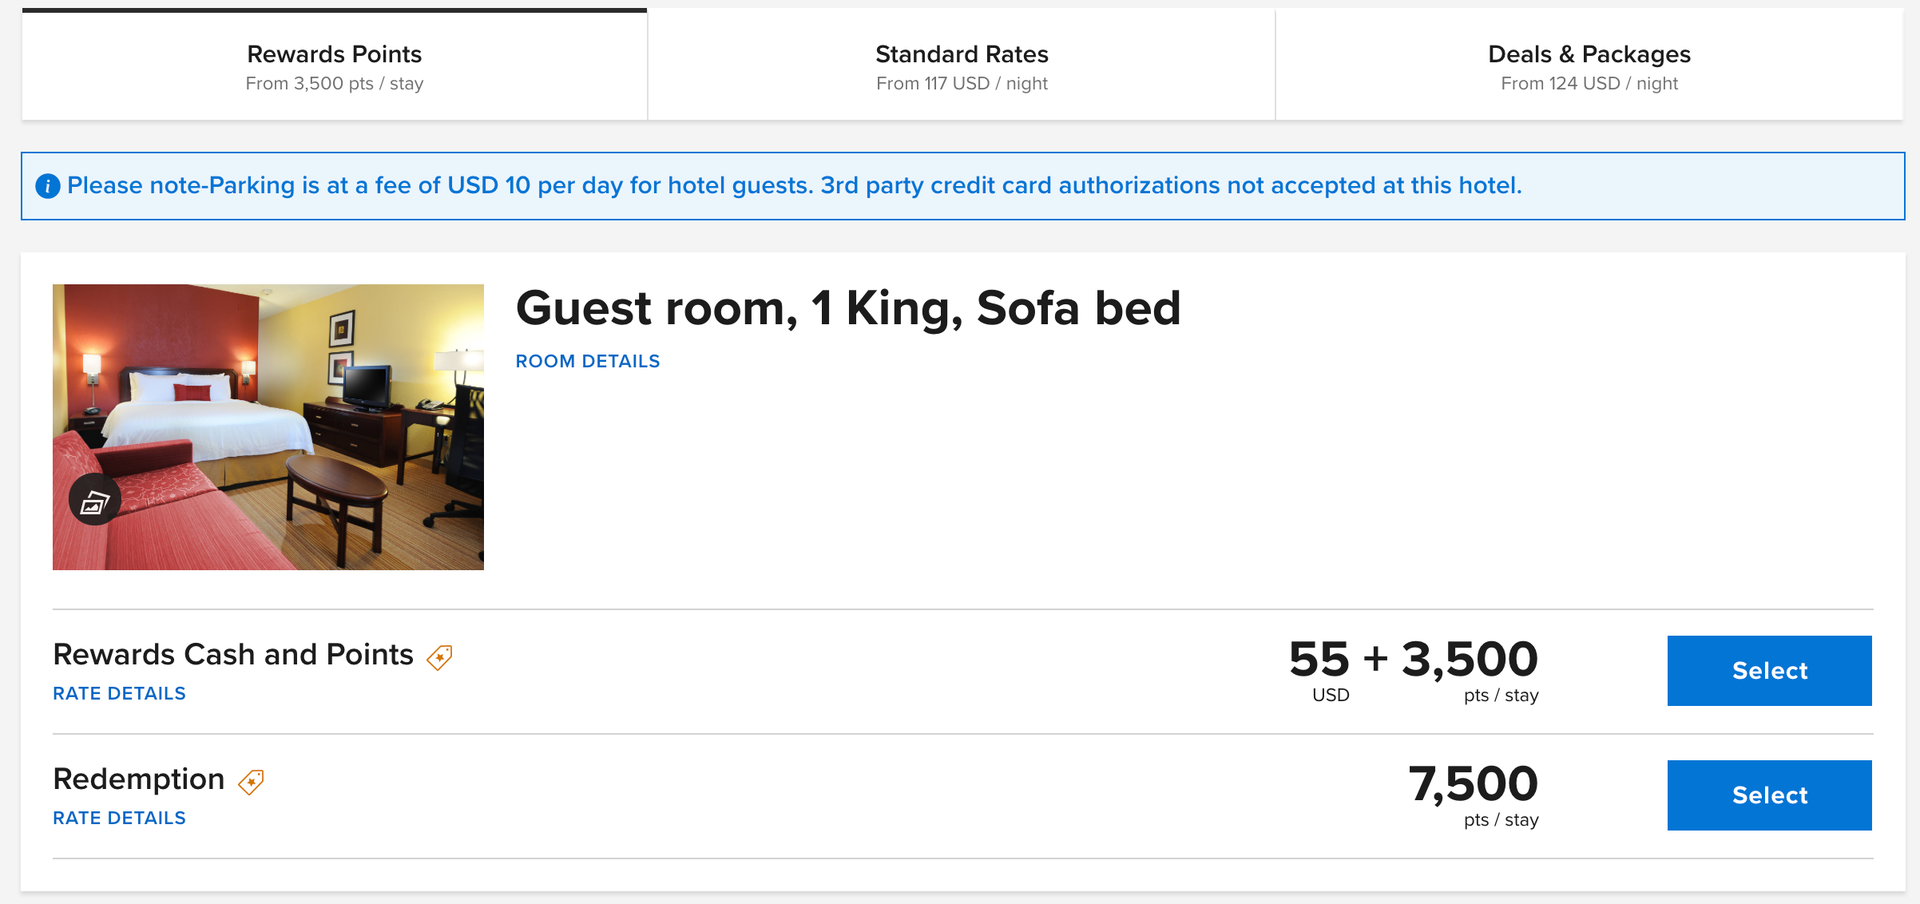Click the Redemption rate name label
The height and width of the screenshot is (904, 1920).
(138, 779)
